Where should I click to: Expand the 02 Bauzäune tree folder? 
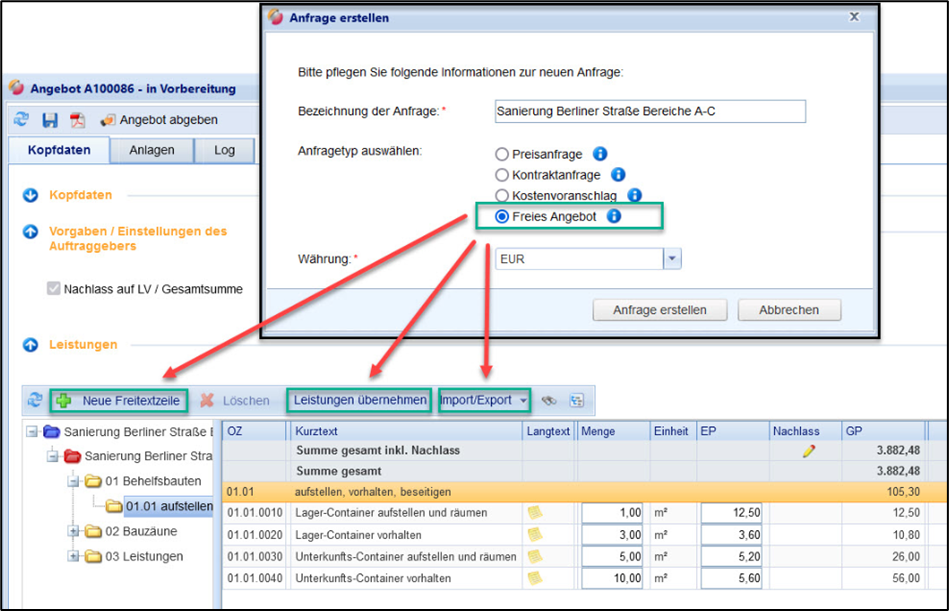point(73,531)
